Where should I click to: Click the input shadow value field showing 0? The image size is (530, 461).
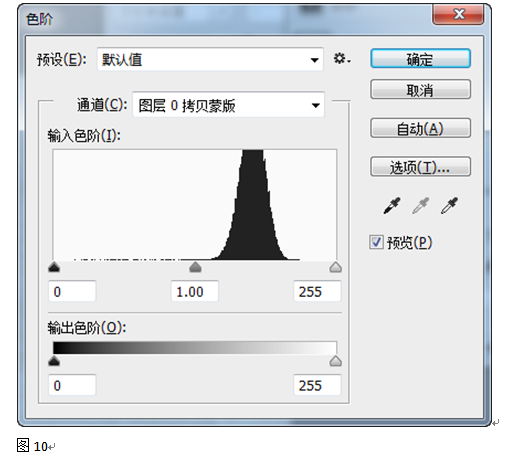coord(72,291)
